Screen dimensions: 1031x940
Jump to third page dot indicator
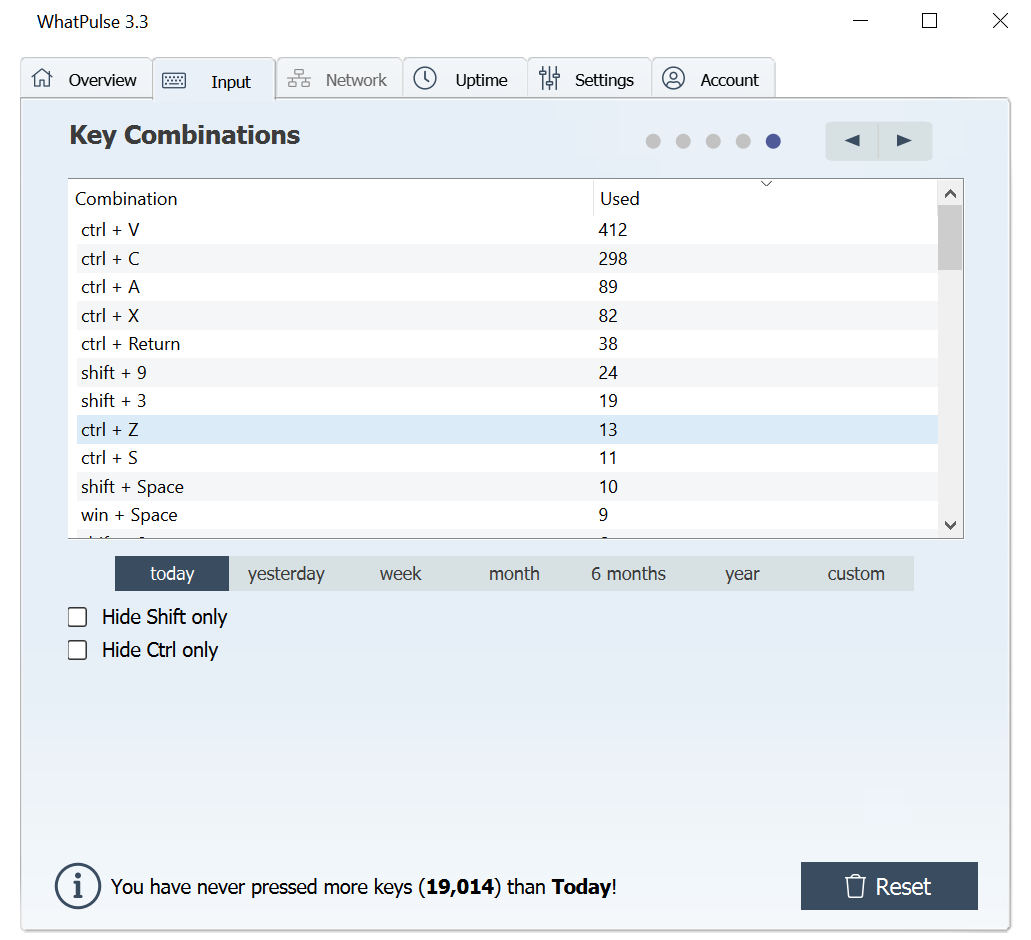(x=713, y=141)
